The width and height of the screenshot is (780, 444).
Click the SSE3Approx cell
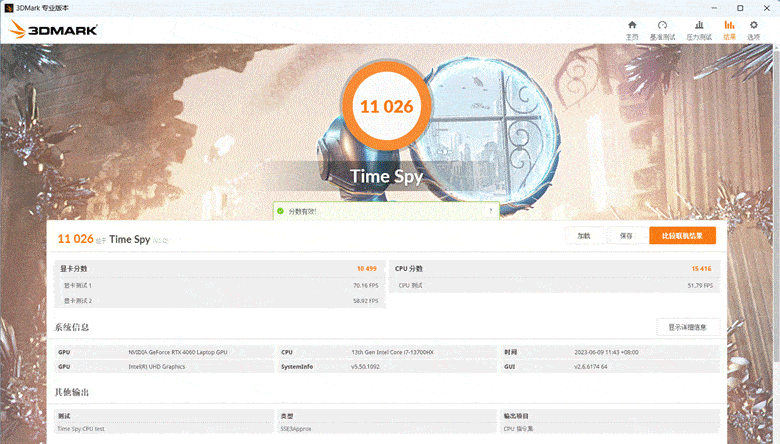[x=295, y=429]
